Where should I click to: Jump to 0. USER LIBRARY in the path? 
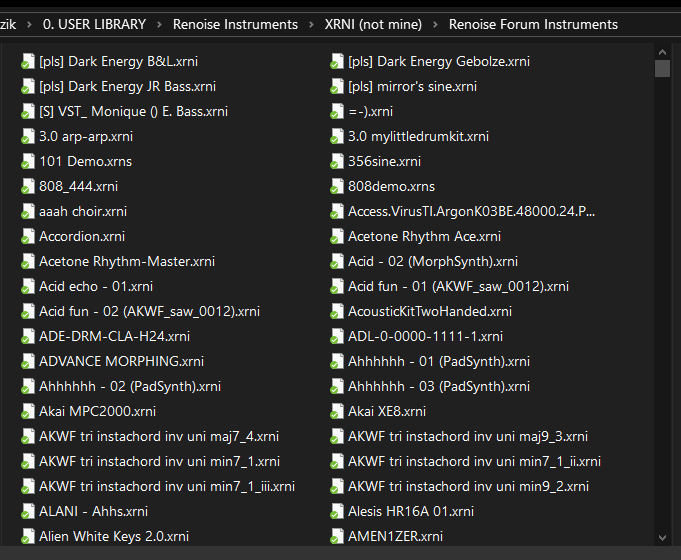pyautogui.click(x=94, y=24)
